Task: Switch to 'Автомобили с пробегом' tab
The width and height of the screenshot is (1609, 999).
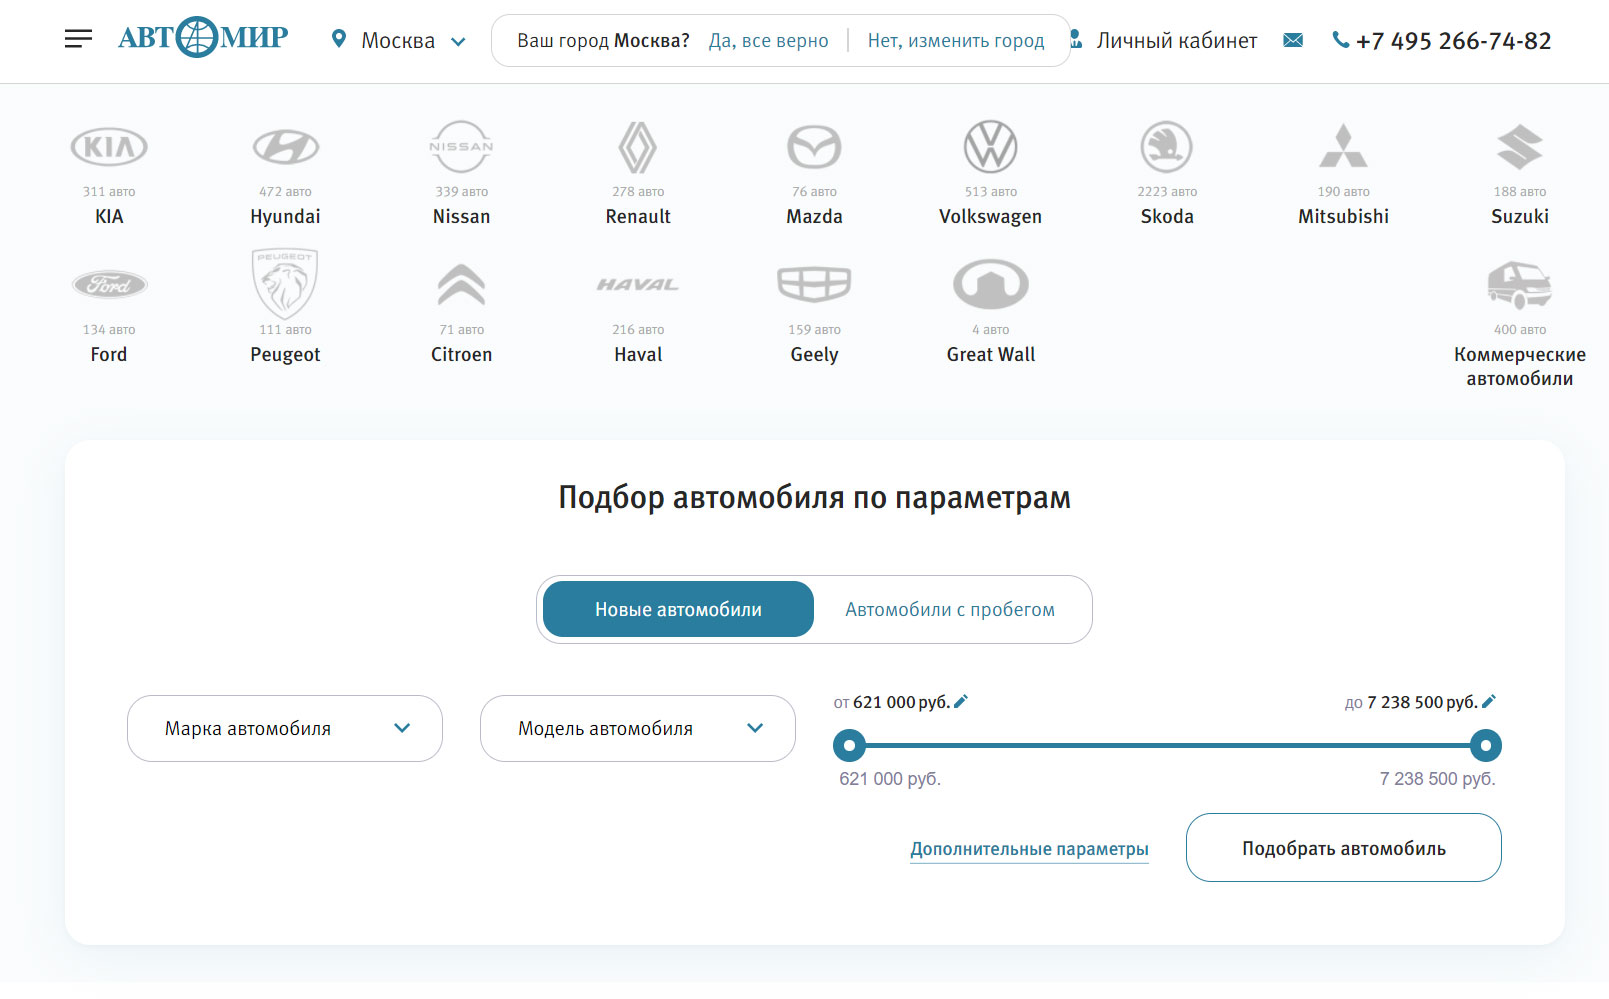Action: tap(950, 609)
